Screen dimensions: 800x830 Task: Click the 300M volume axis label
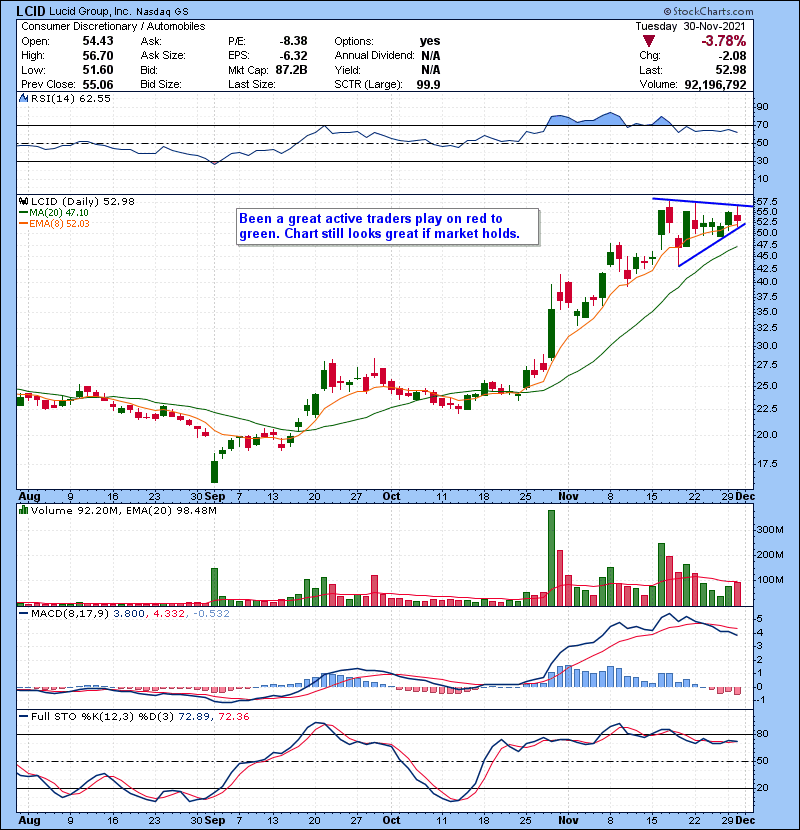770,529
